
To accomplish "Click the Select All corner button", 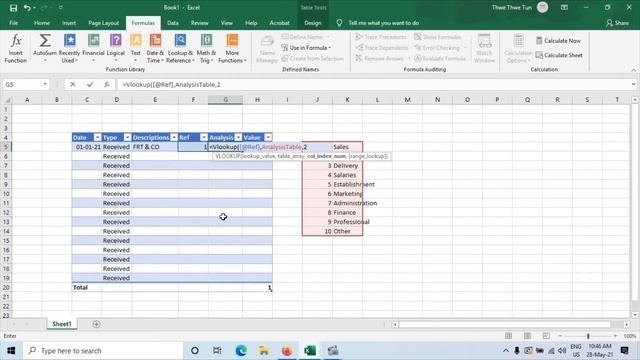I will click(7, 100).
